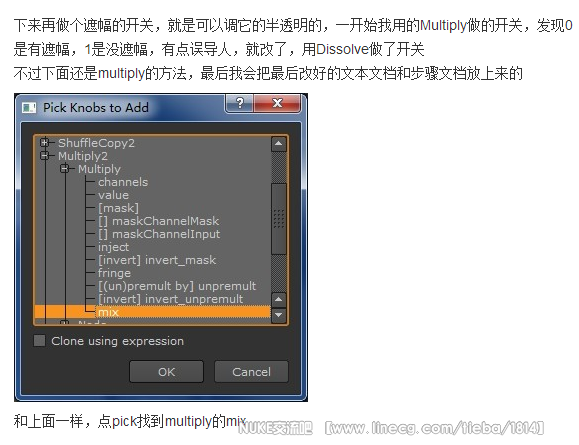Select the [mask] knob entry
Screen dimensions: 579x445
click(x=119, y=208)
